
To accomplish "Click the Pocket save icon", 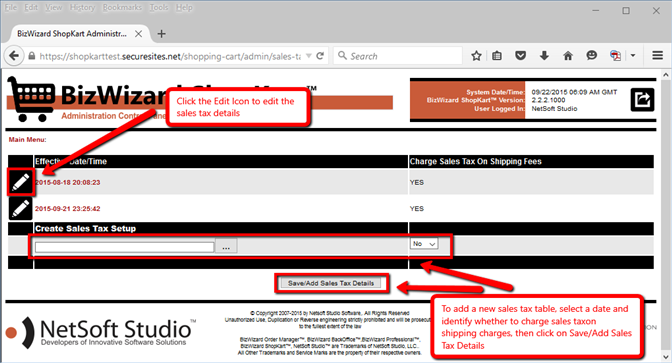I will pyautogui.click(x=520, y=56).
